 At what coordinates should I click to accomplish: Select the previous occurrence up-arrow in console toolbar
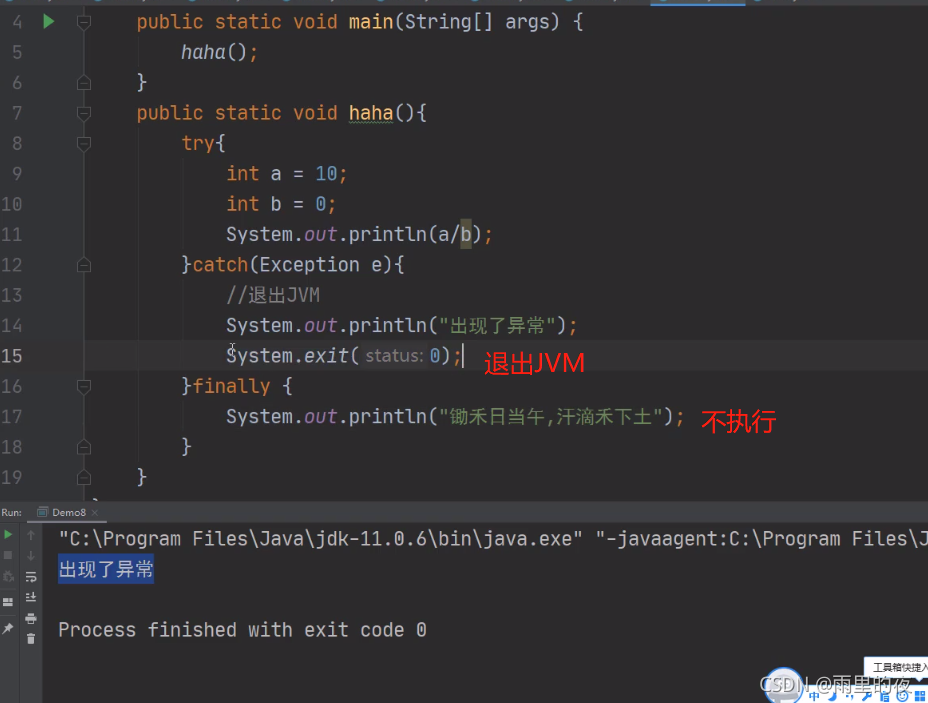(x=31, y=534)
